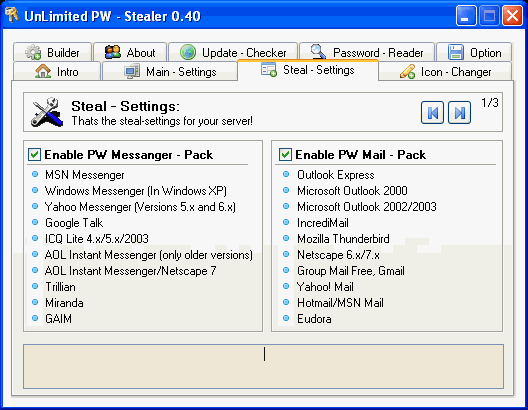Select the GAIM entry
This screenshot has height=410, width=528.
coord(58,319)
